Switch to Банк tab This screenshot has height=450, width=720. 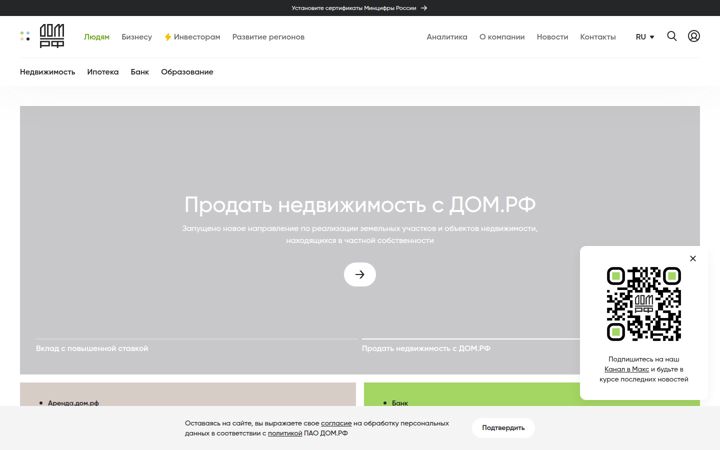click(x=140, y=72)
